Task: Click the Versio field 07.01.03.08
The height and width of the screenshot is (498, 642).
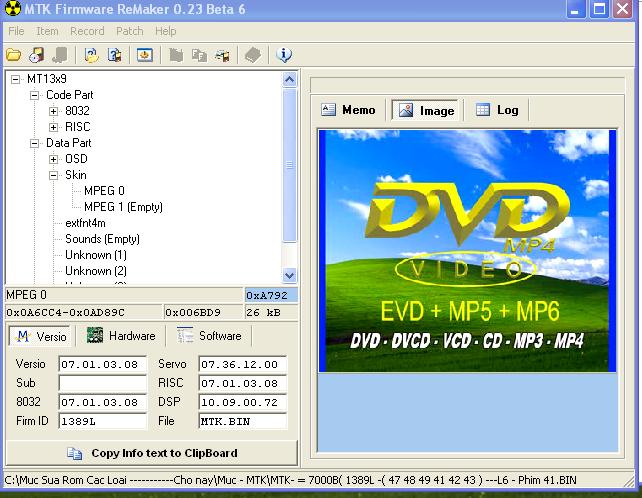Action: 102,364
